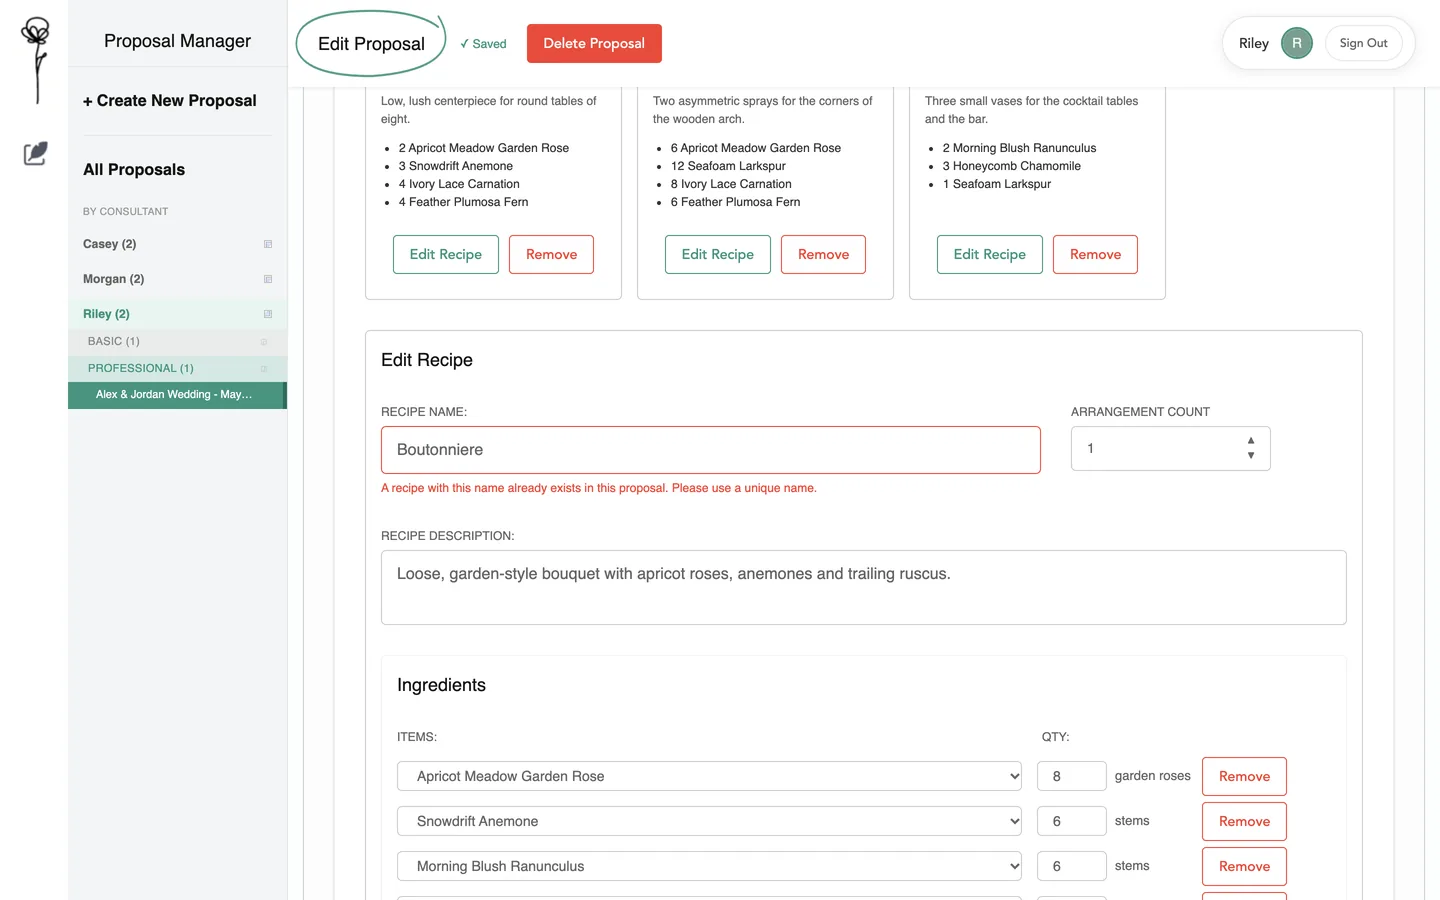The height and width of the screenshot is (900, 1440).
Task: Click the Saved status indicator
Action: pyautogui.click(x=483, y=44)
